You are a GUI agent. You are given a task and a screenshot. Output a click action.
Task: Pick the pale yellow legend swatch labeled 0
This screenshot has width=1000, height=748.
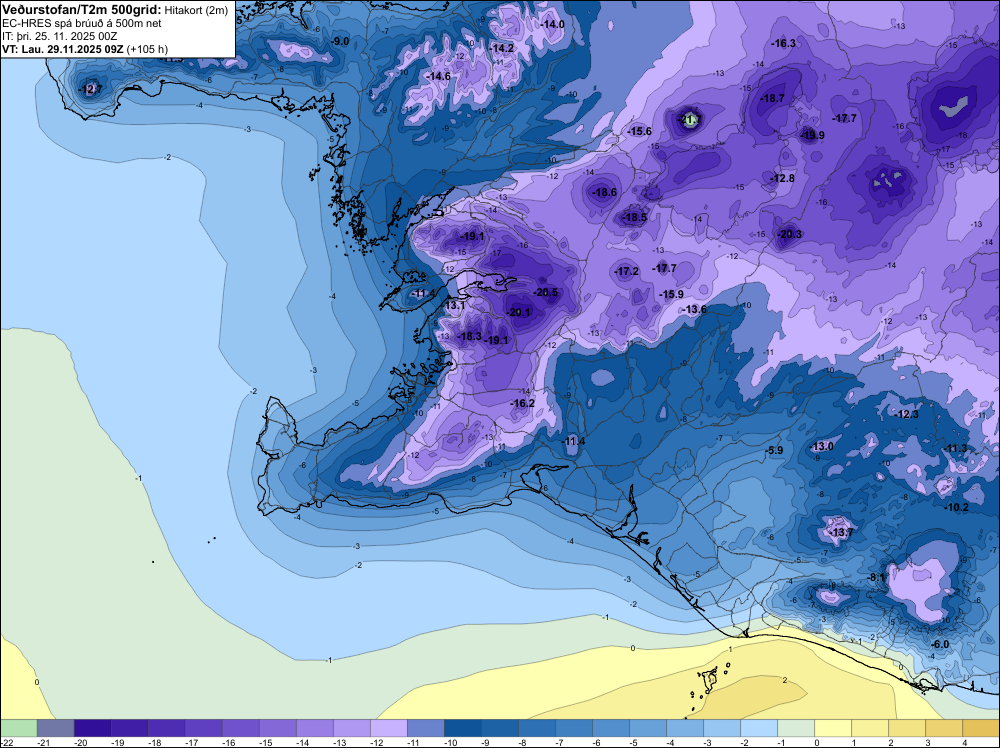(833, 728)
